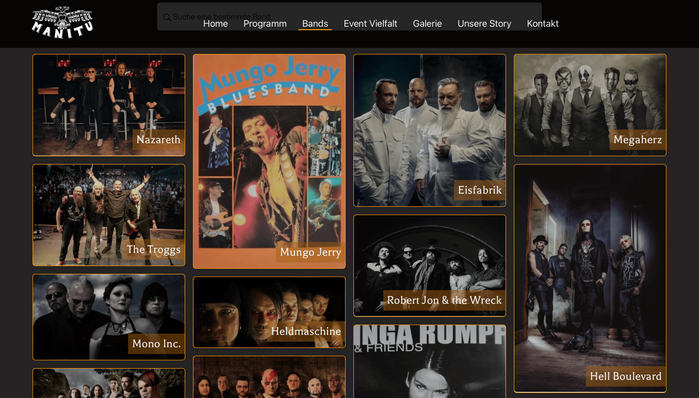Click the Eisfabrik name label
This screenshot has height=398, width=699.
click(x=480, y=190)
